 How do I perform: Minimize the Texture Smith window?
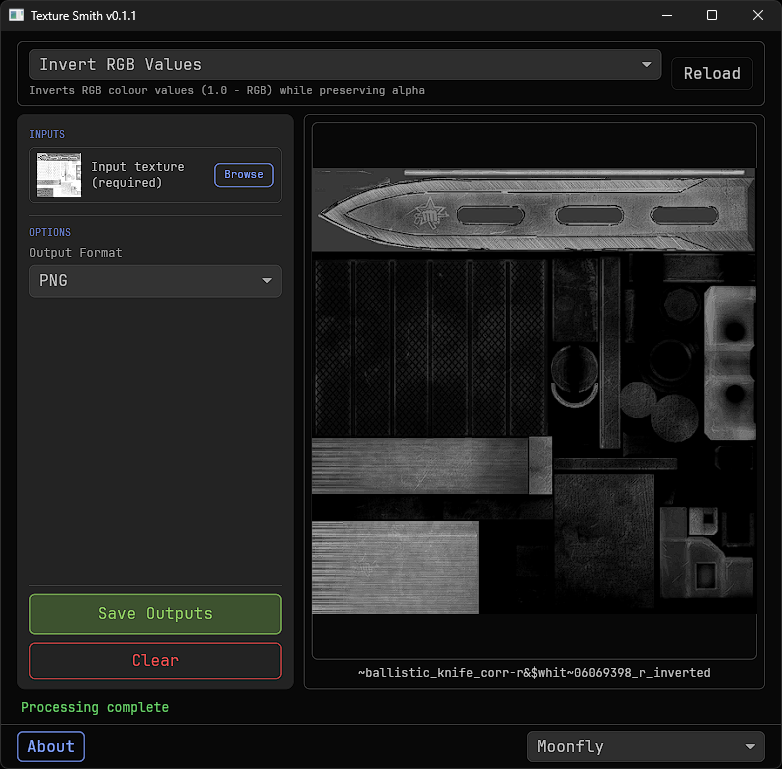667,15
